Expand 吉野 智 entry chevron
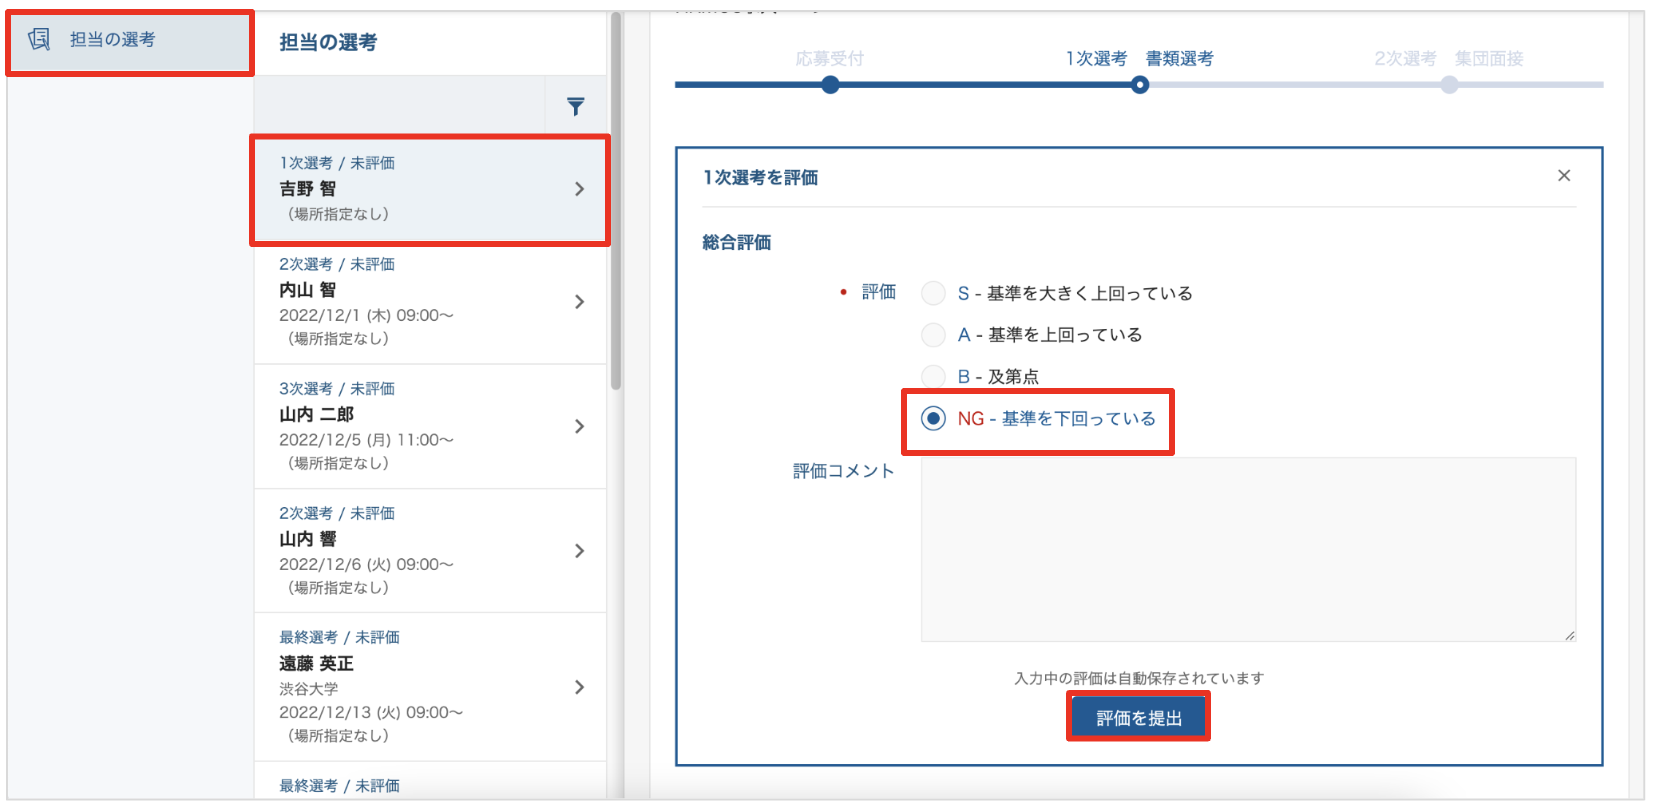1654x812 pixels. 579,189
